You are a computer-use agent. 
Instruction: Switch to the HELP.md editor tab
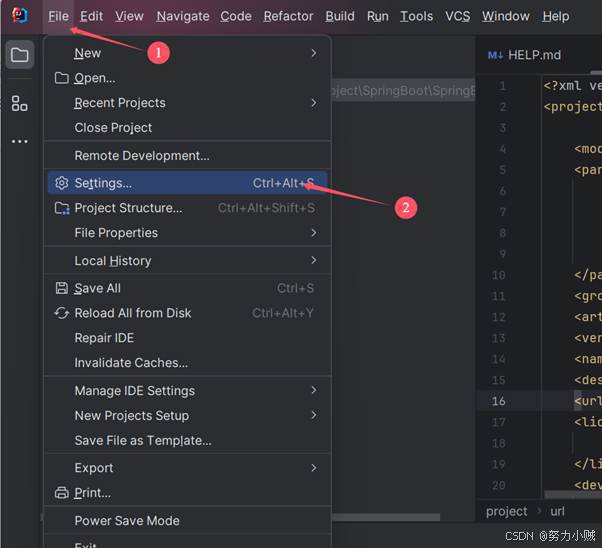(525, 55)
